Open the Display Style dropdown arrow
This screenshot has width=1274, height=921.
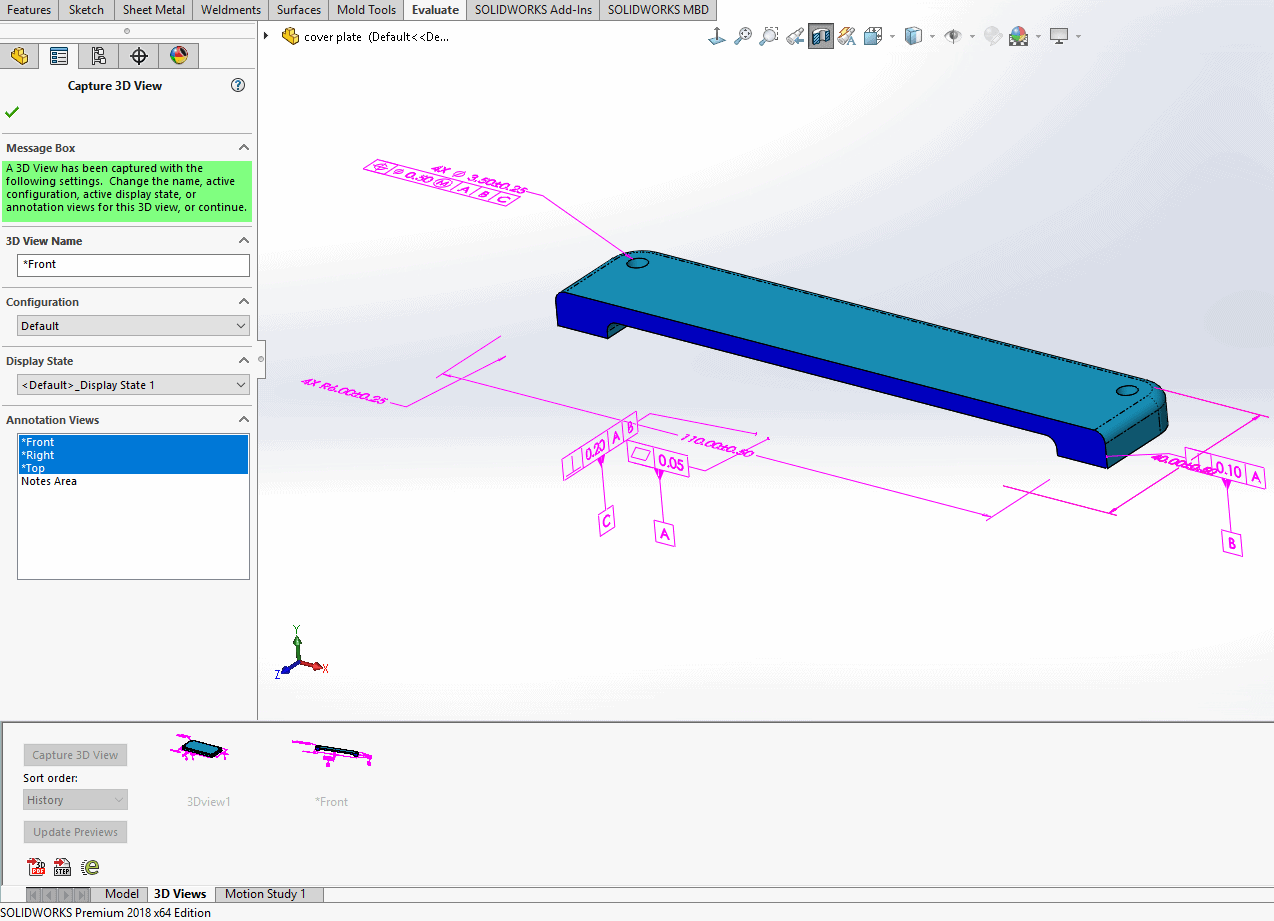coord(931,37)
